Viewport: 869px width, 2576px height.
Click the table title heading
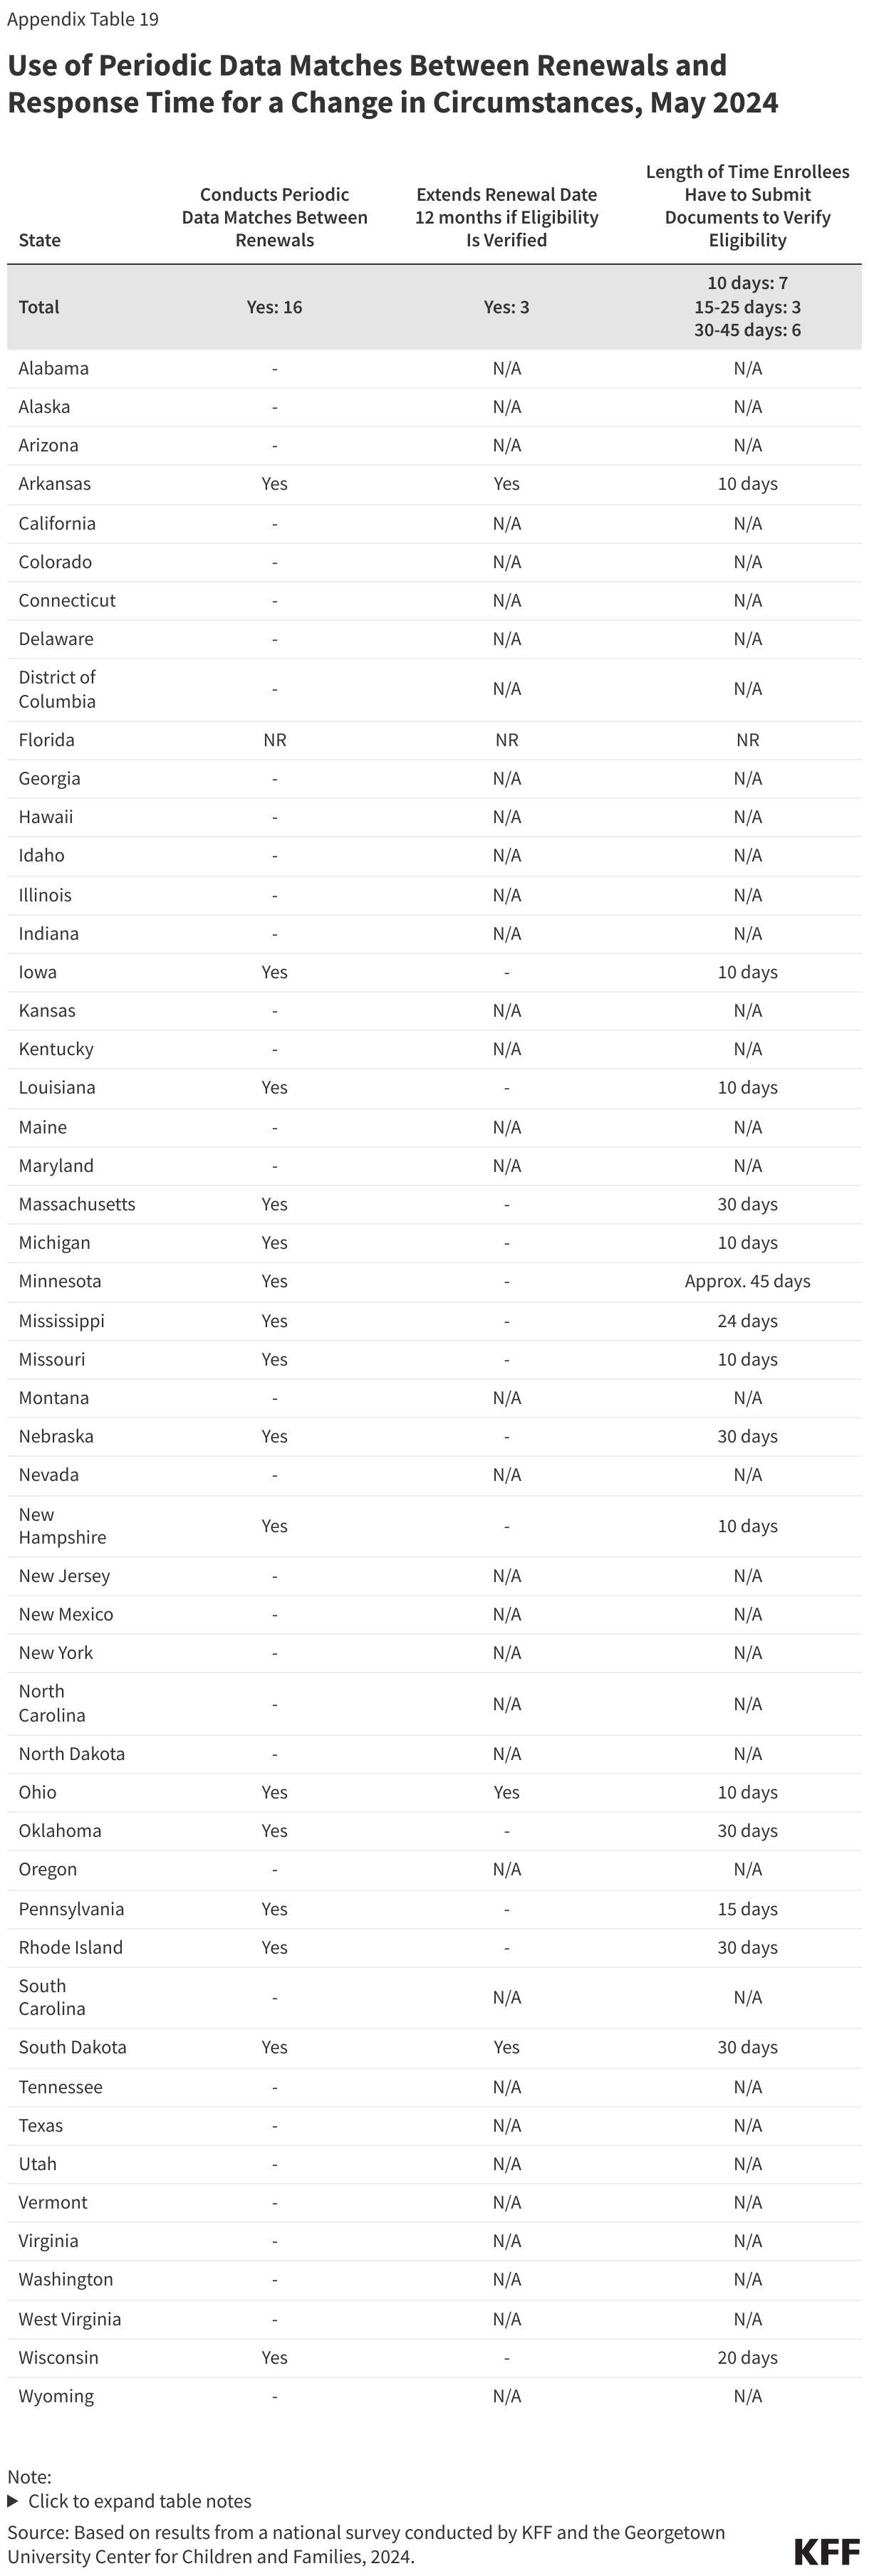coord(393,83)
